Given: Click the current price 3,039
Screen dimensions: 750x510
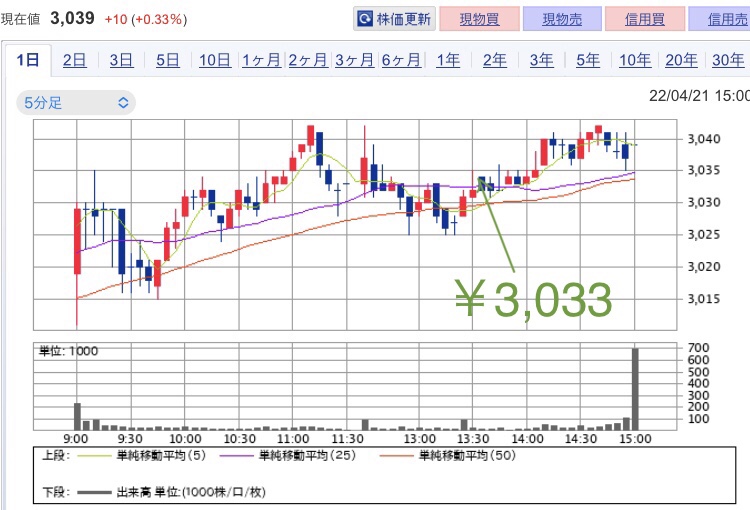Looking at the screenshot, I should pos(72,19).
